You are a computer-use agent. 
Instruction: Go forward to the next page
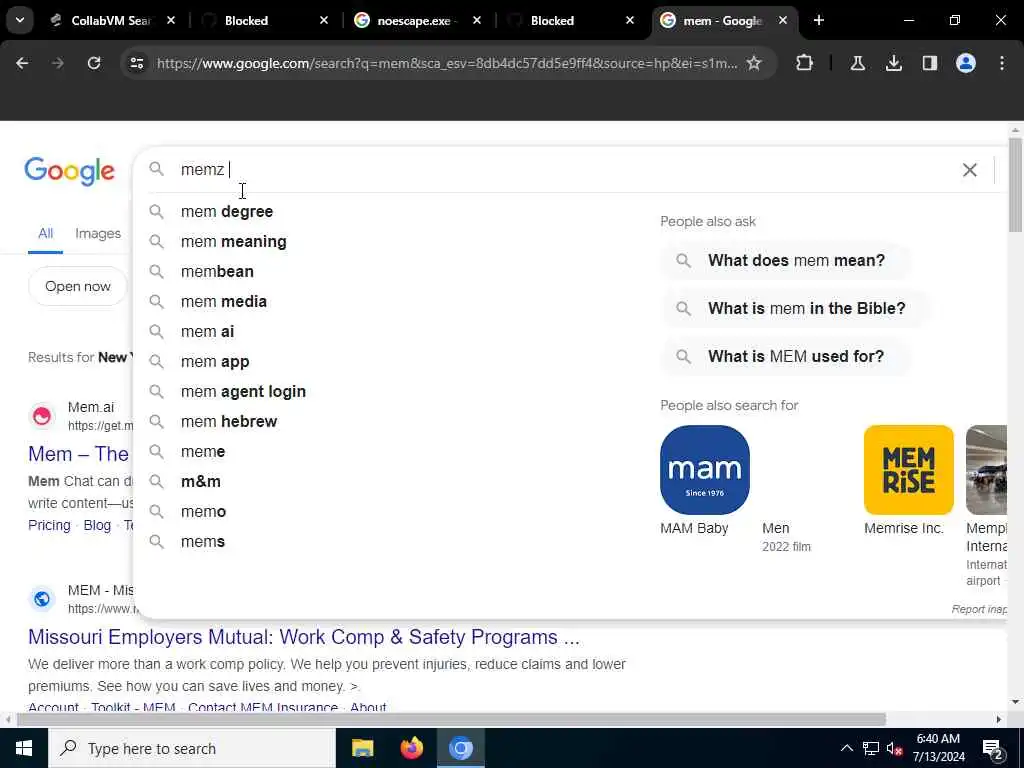58,63
